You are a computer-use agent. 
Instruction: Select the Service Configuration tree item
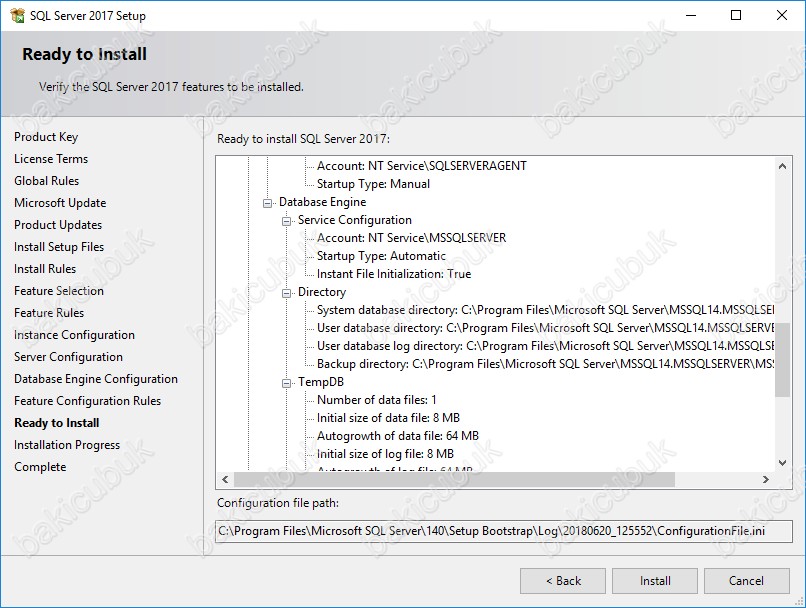point(355,220)
